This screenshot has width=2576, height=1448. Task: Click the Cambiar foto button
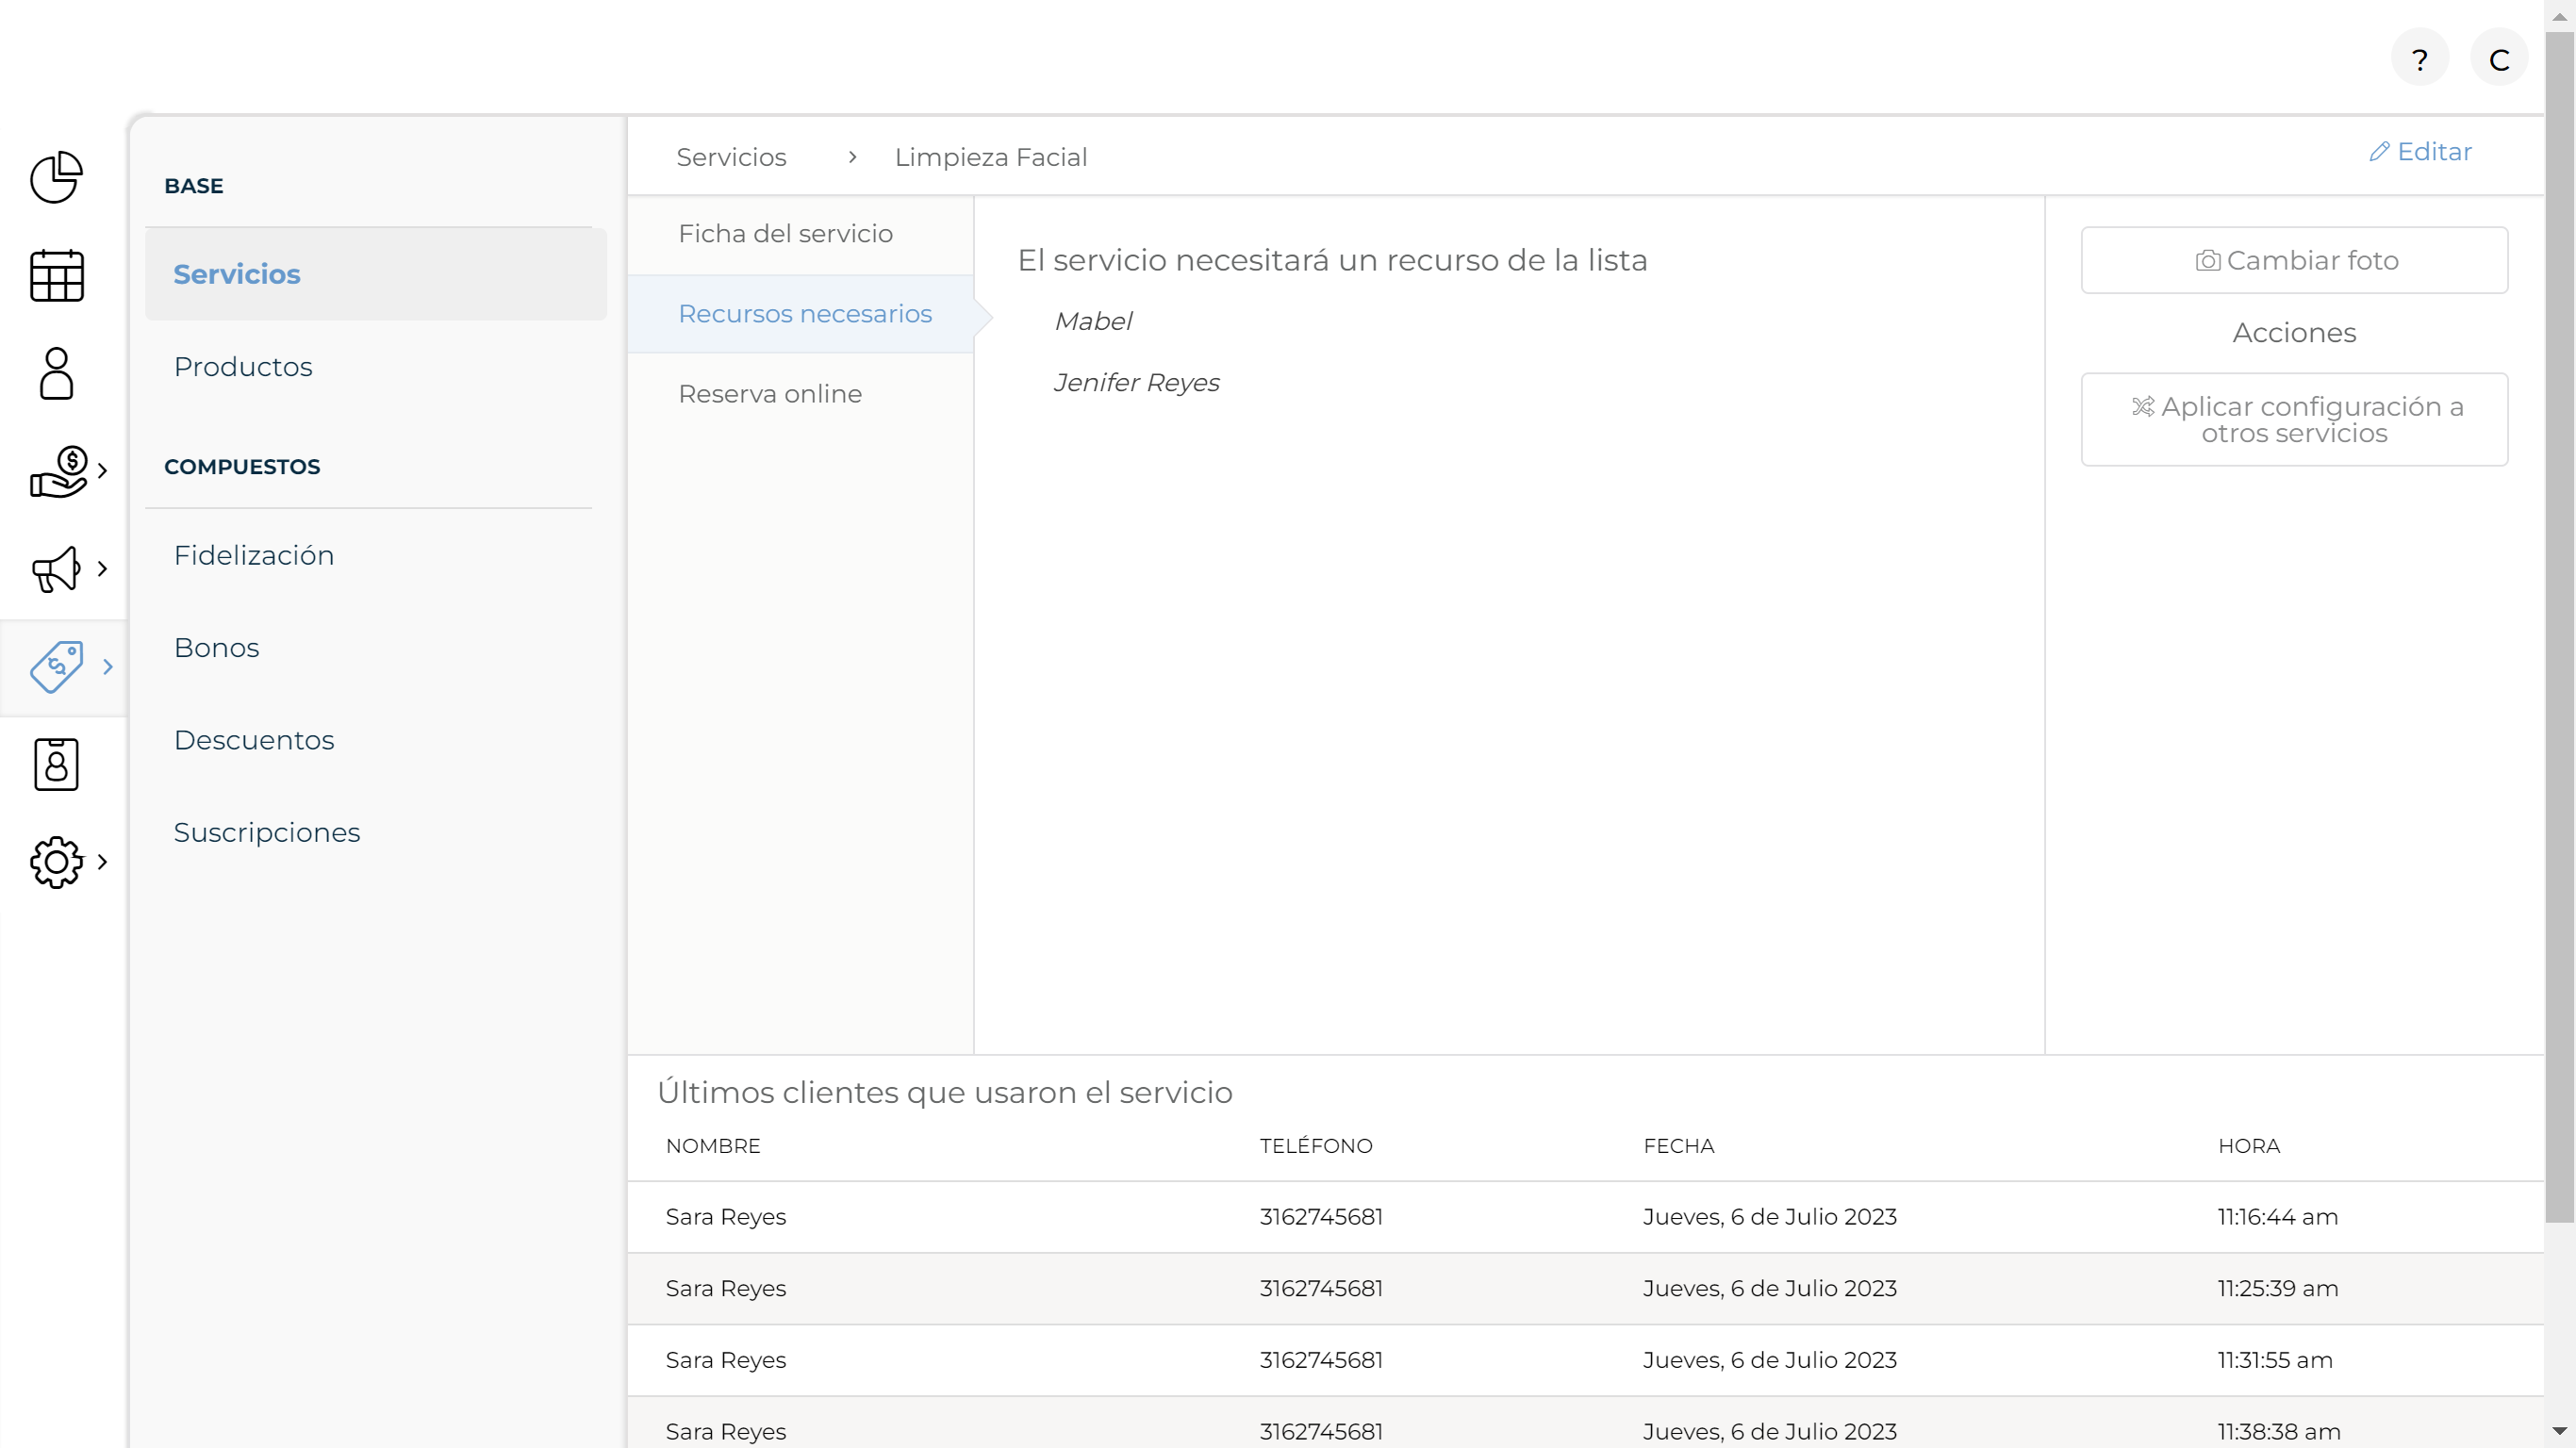tap(2294, 260)
